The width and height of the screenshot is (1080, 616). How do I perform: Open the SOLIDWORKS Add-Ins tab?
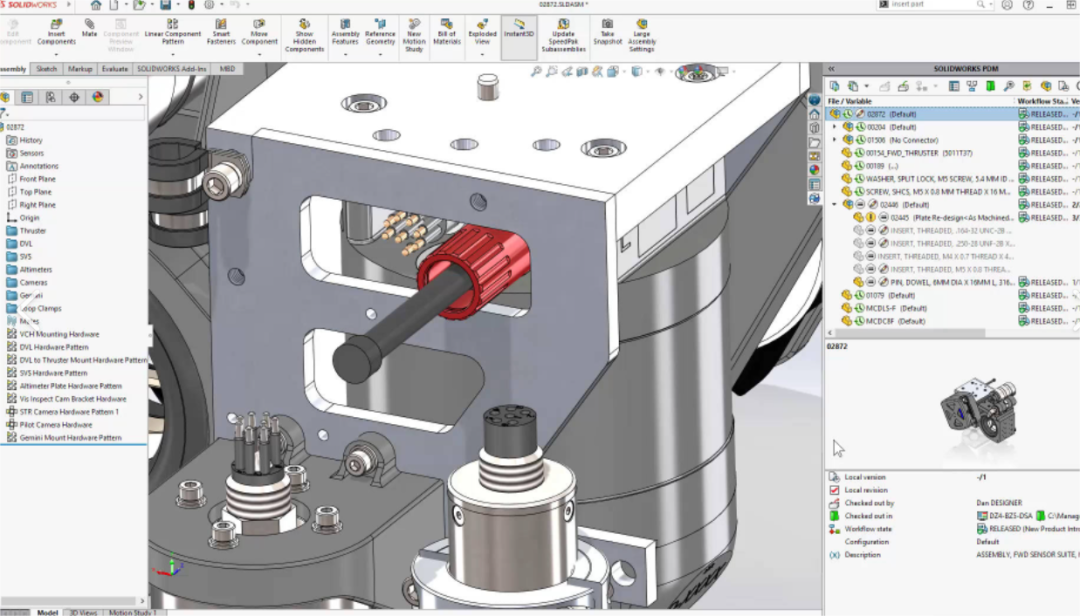click(x=172, y=69)
